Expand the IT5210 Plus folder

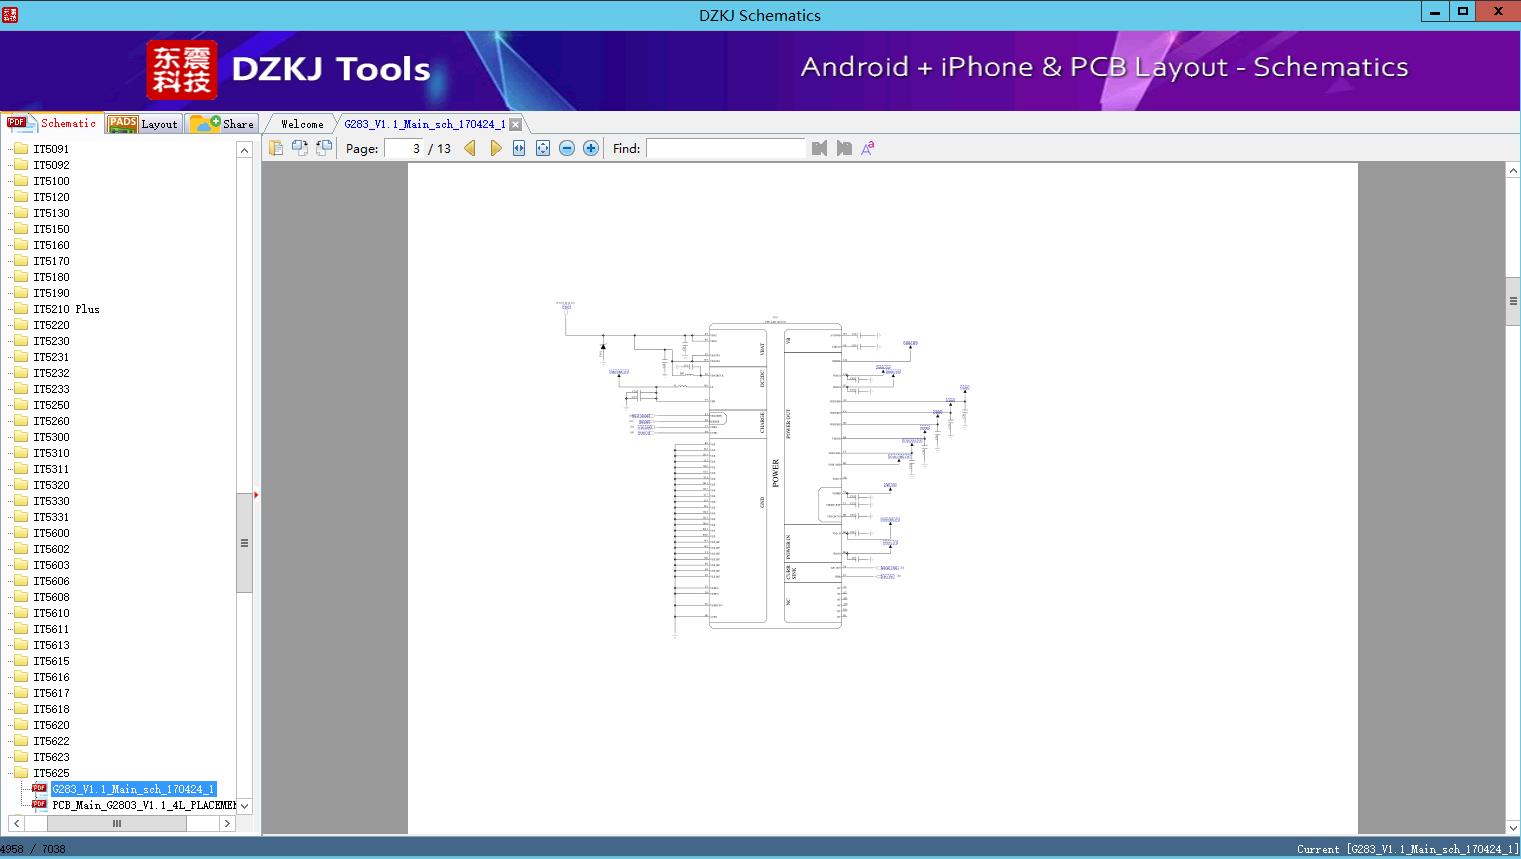click(66, 309)
